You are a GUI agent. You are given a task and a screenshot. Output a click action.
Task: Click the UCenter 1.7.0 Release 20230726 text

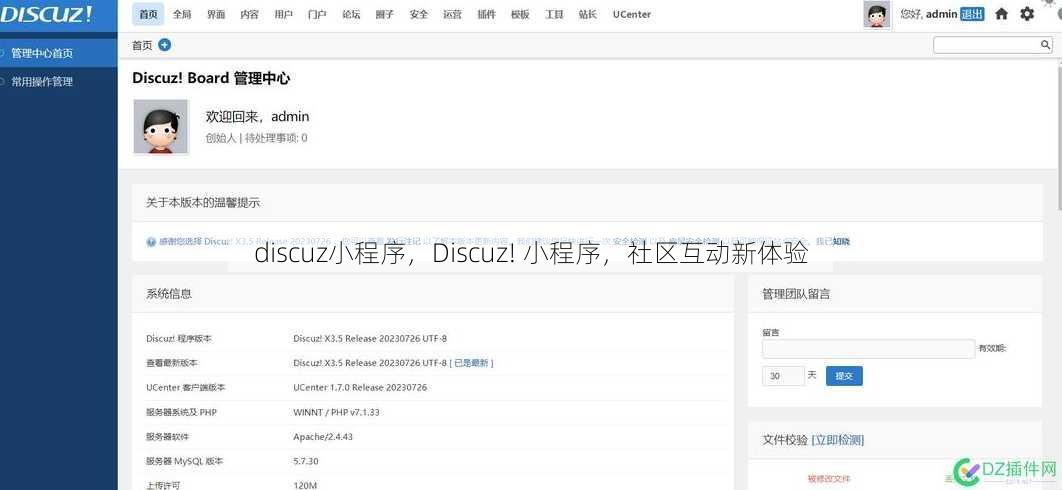pyautogui.click(x=360, y=388)
